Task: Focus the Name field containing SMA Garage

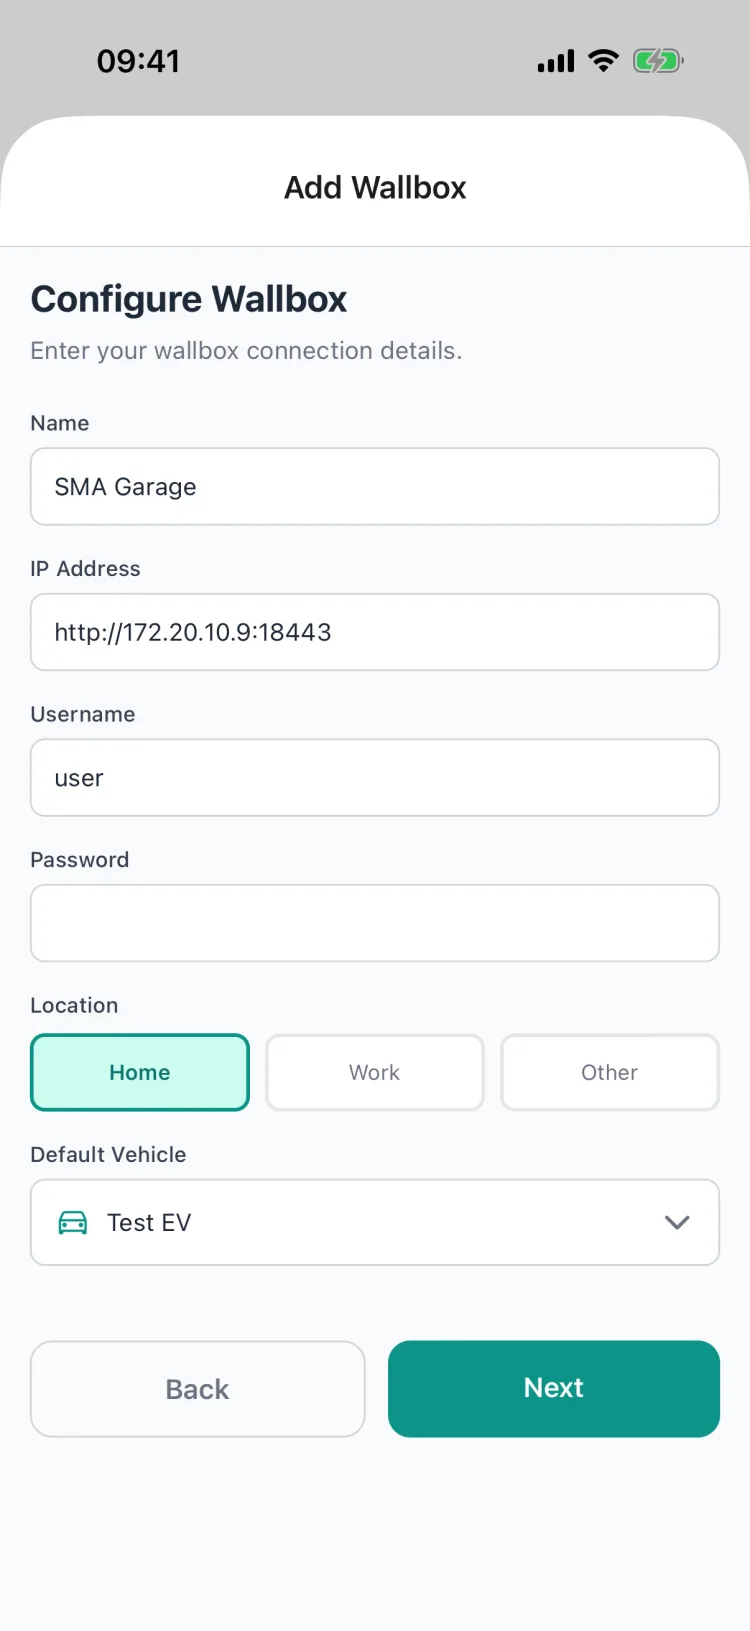Action: [x=375, y=486]
